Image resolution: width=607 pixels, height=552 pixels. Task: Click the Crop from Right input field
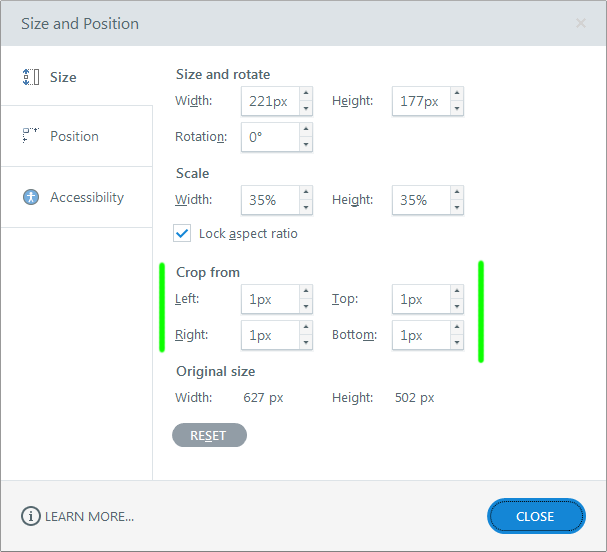tap(270, 336)
